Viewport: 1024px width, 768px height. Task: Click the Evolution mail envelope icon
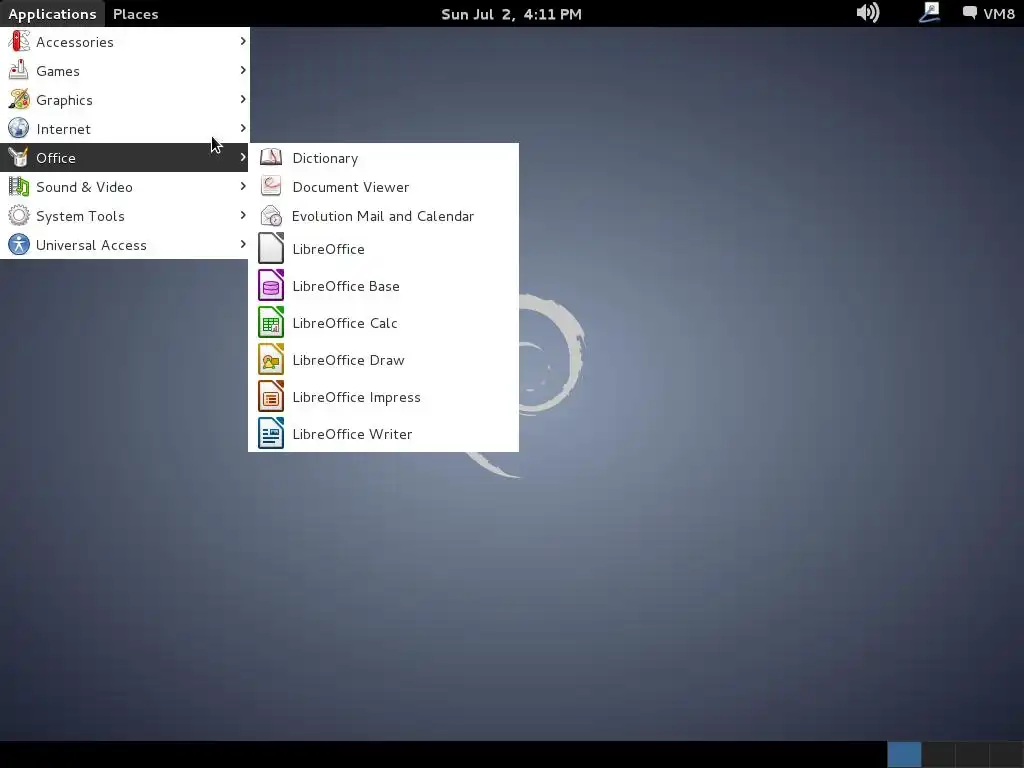pyautogui.click(x=271, y=216)
